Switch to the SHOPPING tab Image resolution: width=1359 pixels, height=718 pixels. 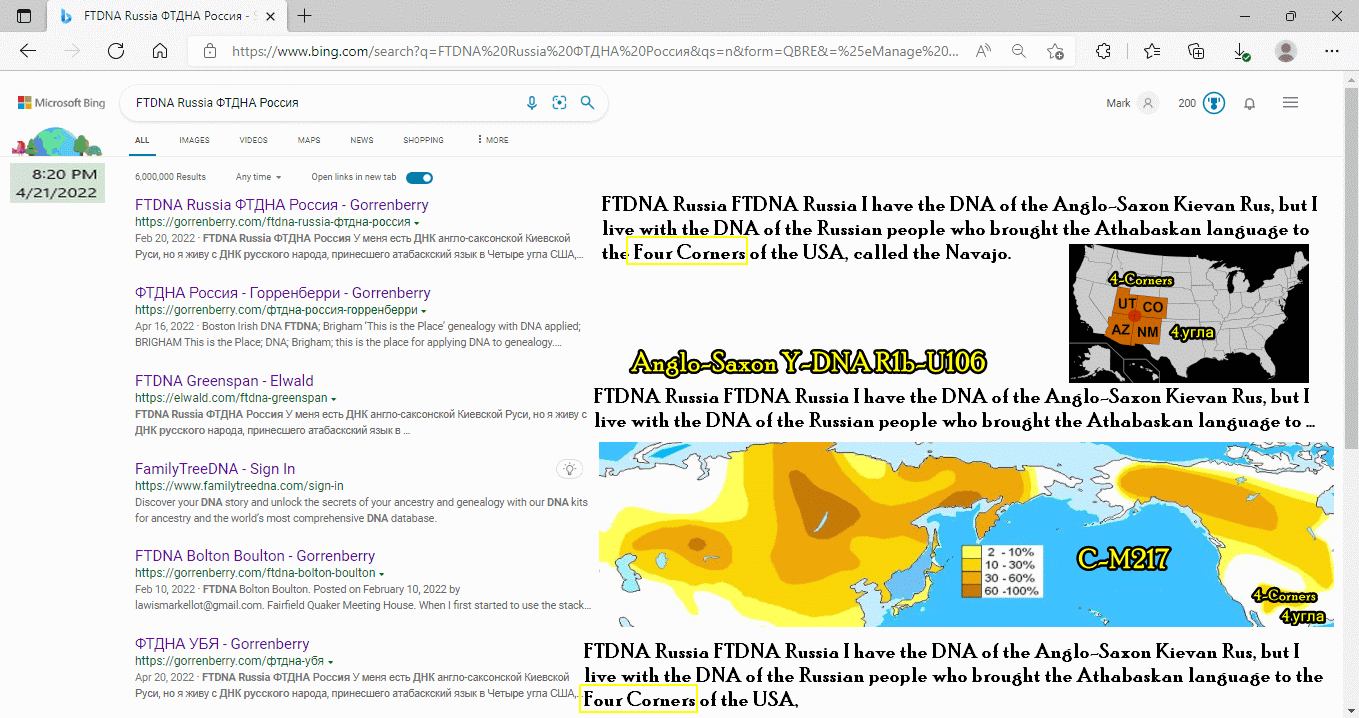[424, 140]
